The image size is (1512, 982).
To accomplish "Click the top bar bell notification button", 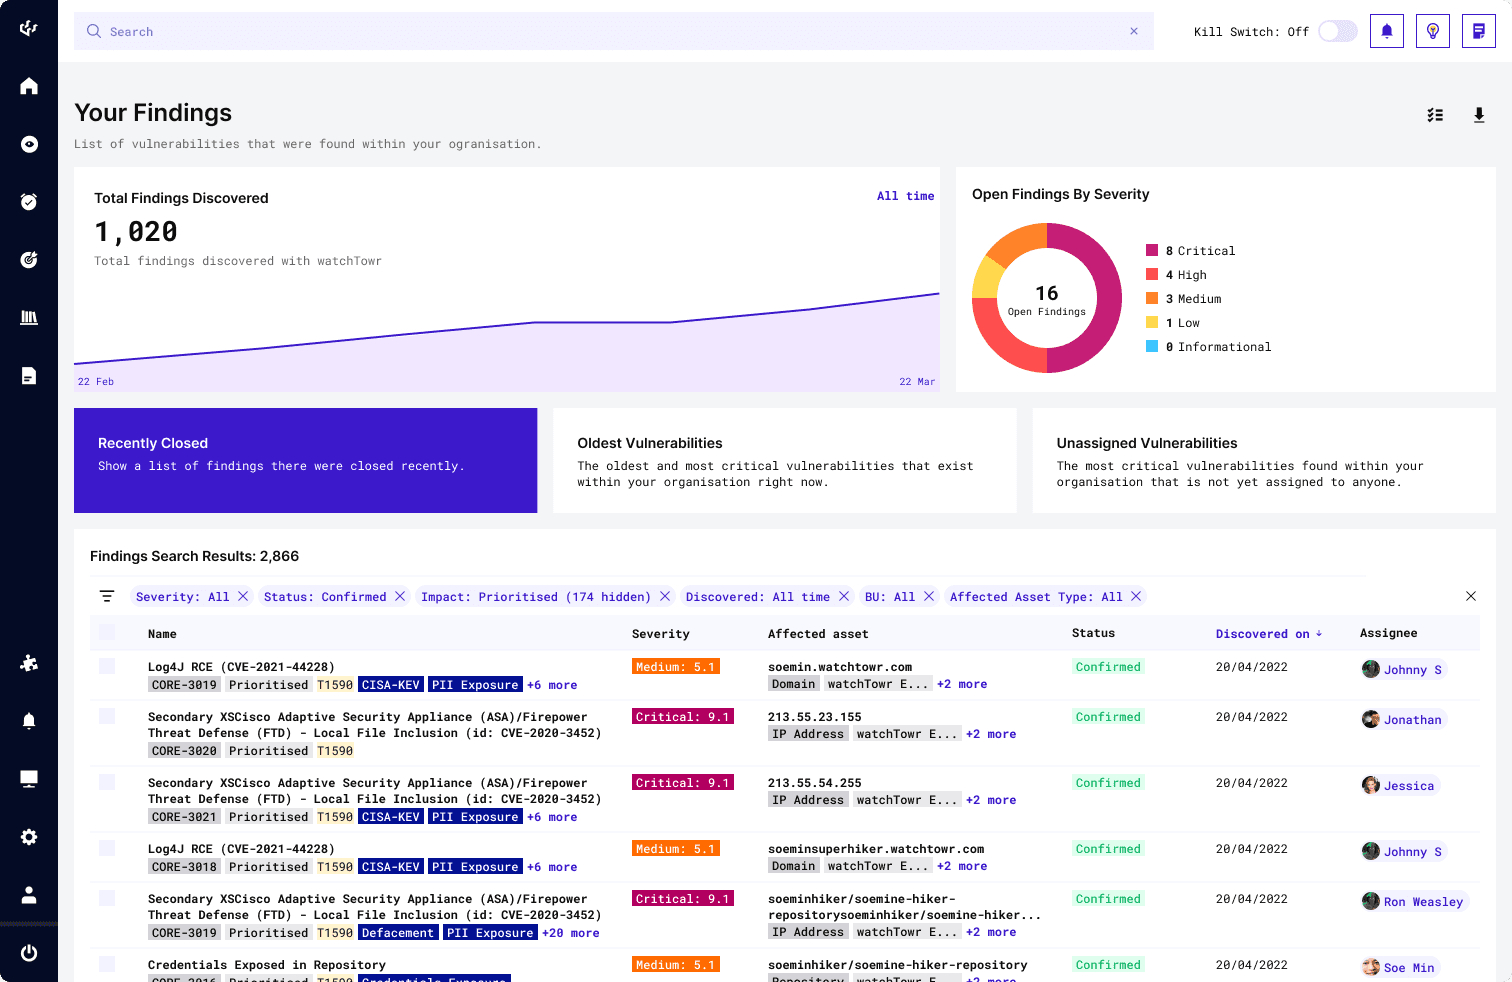I will point(1387,31).
